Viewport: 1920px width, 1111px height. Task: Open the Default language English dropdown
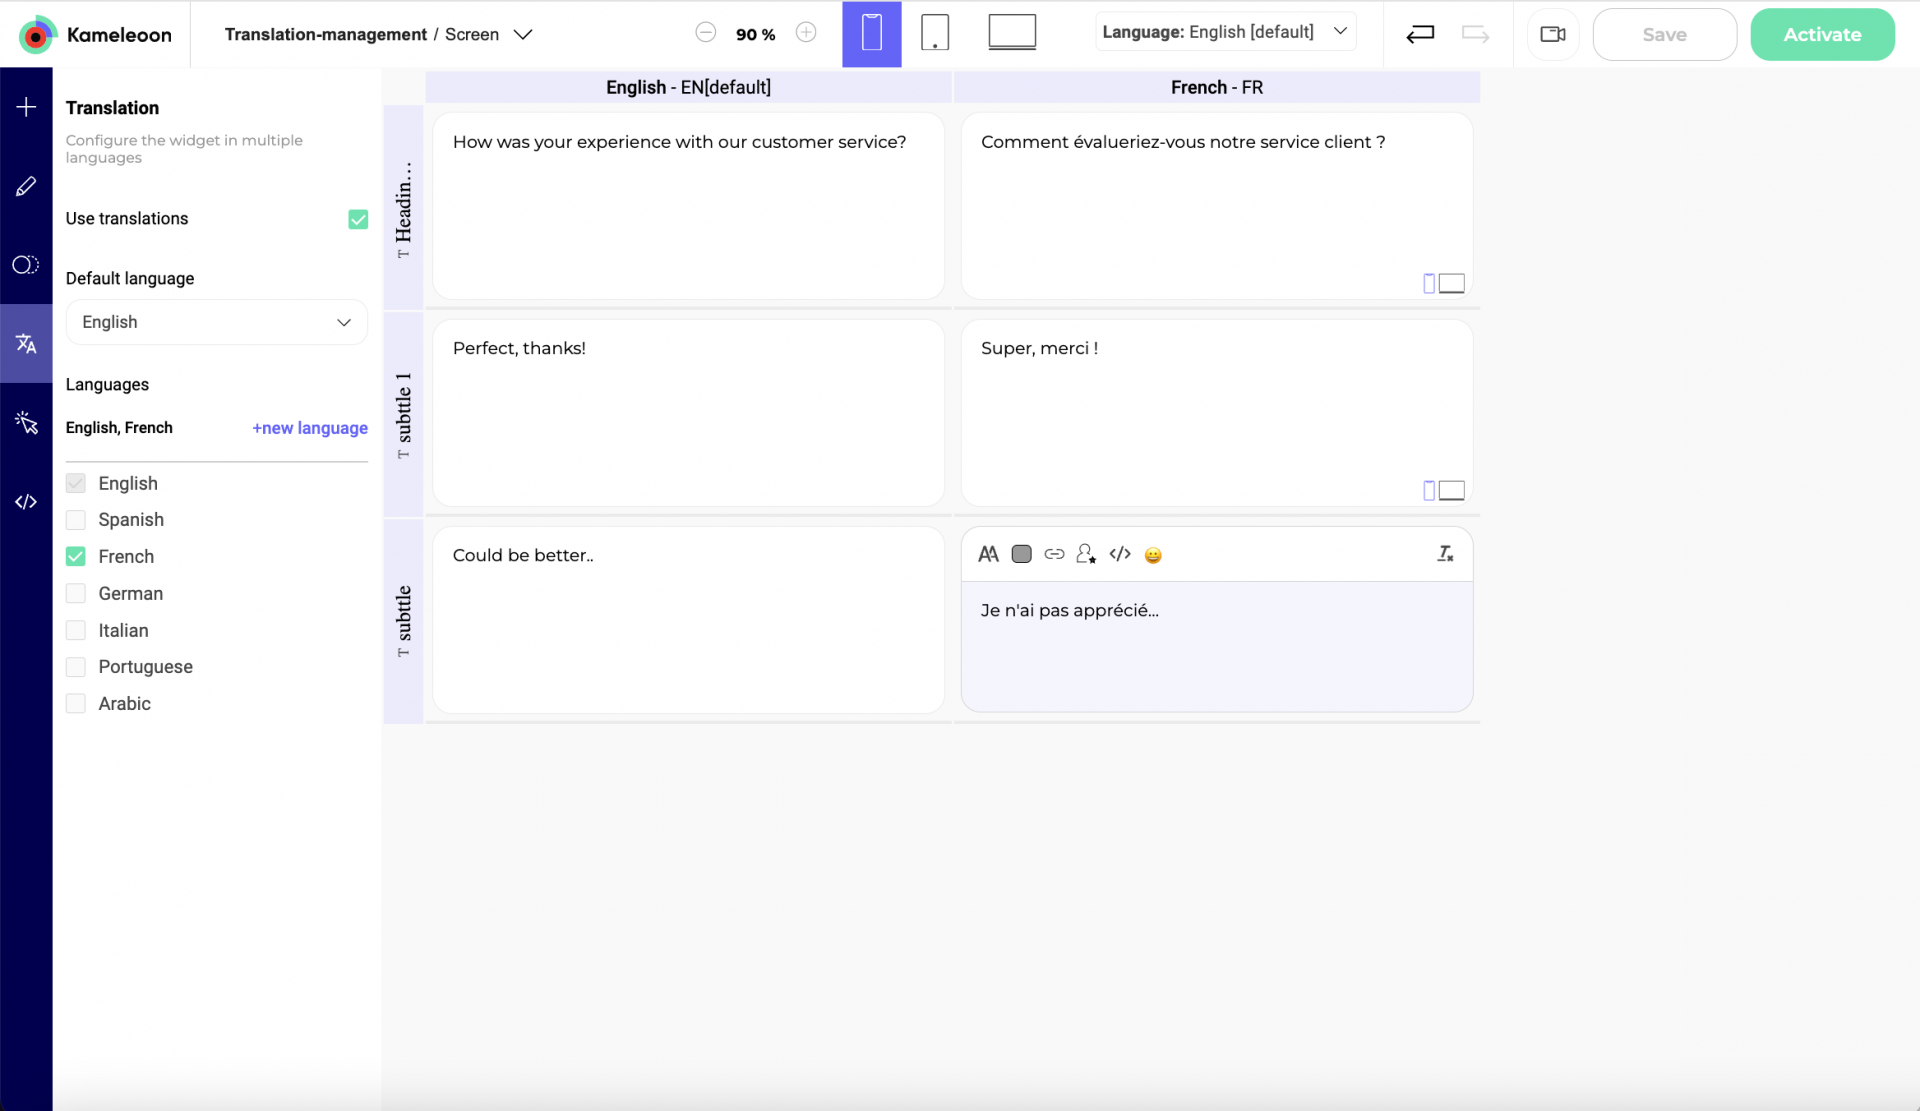tap(216, 322)
